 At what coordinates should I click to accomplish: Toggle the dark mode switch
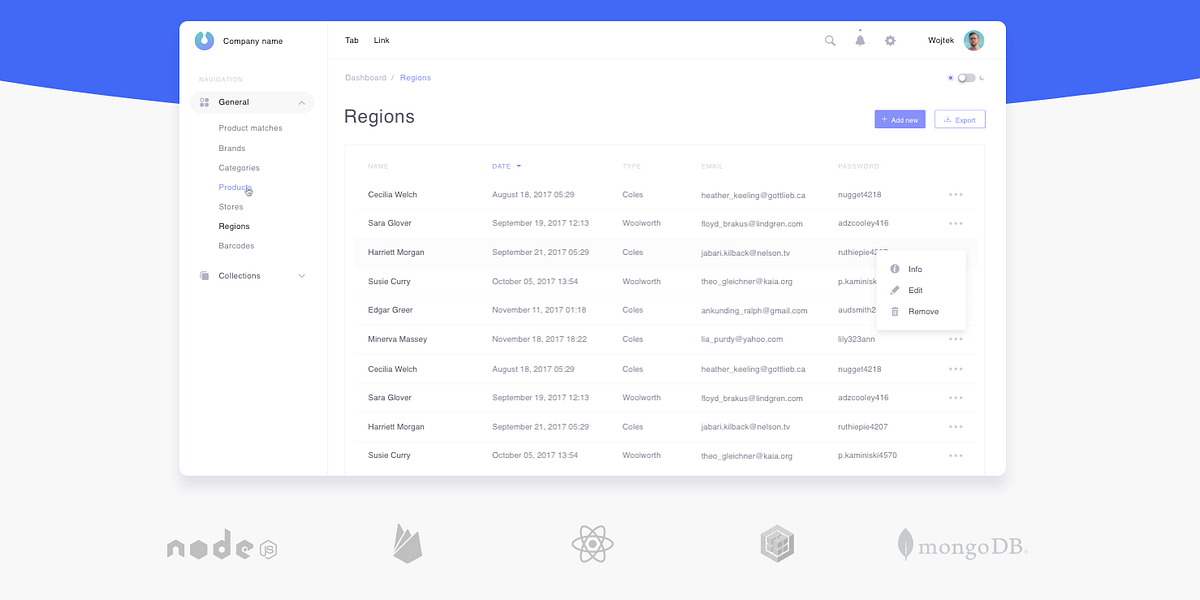[x=966, y=77]
